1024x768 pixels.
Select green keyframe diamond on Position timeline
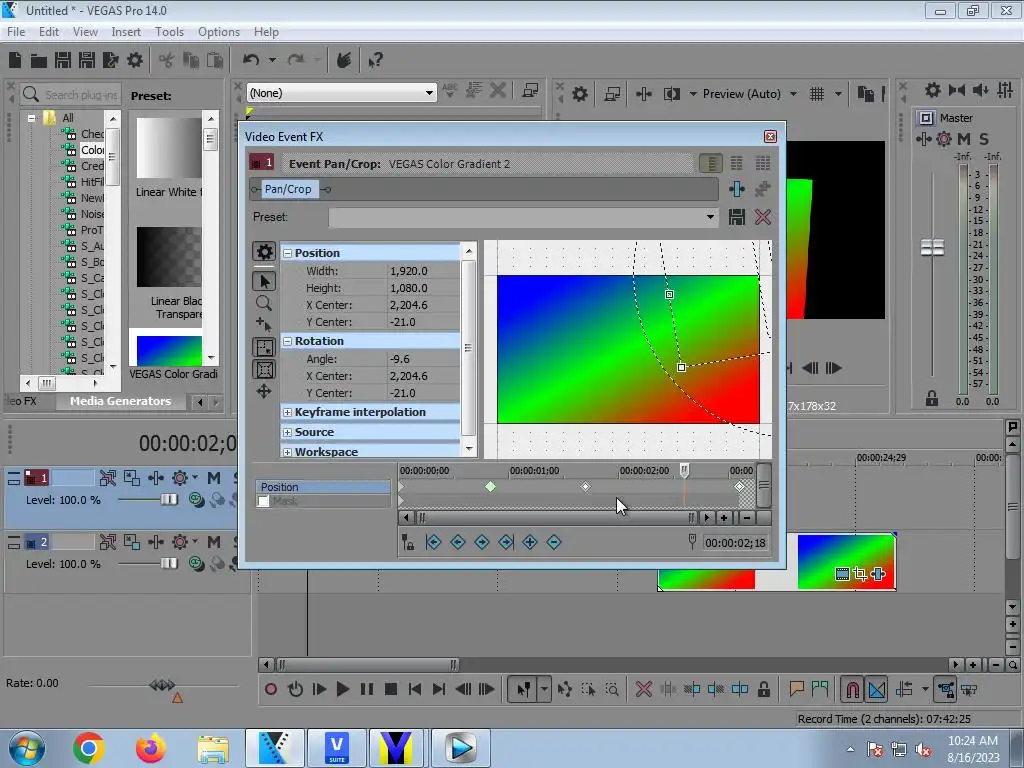[x=490, y=487]
